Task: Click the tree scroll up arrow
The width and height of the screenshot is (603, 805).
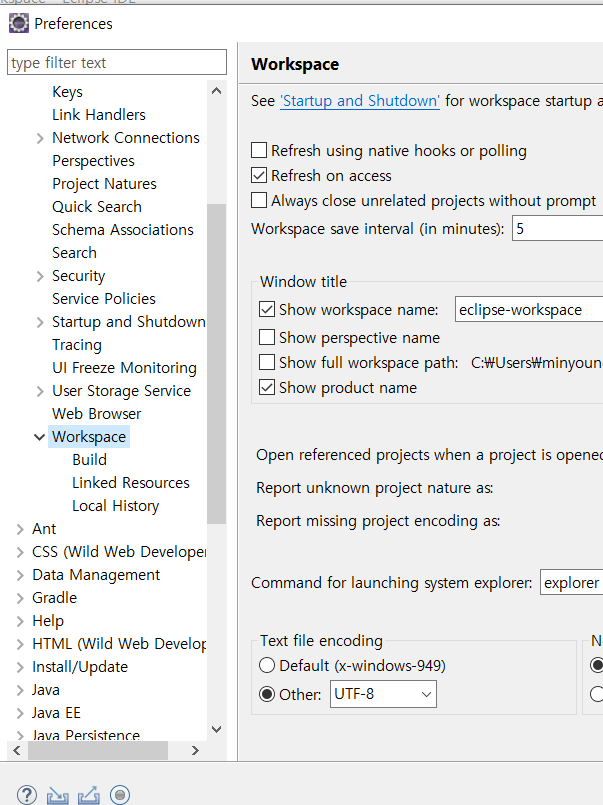Action: click(217, 91)
